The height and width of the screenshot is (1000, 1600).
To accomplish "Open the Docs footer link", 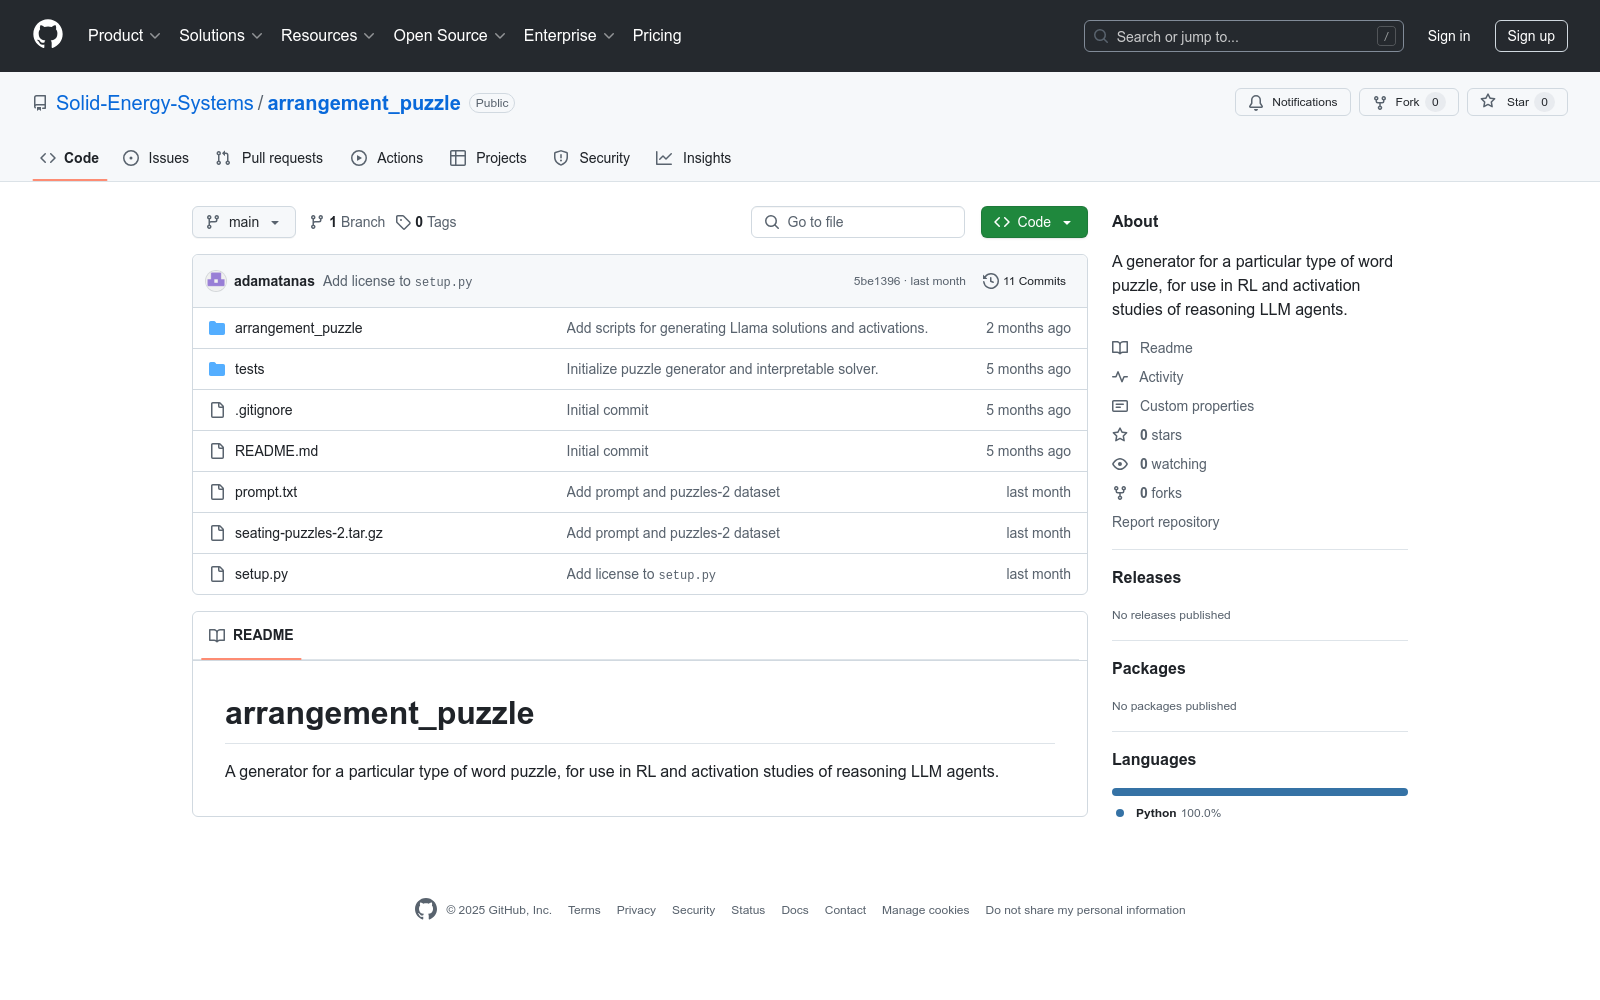I will click(x=795, y=910).
